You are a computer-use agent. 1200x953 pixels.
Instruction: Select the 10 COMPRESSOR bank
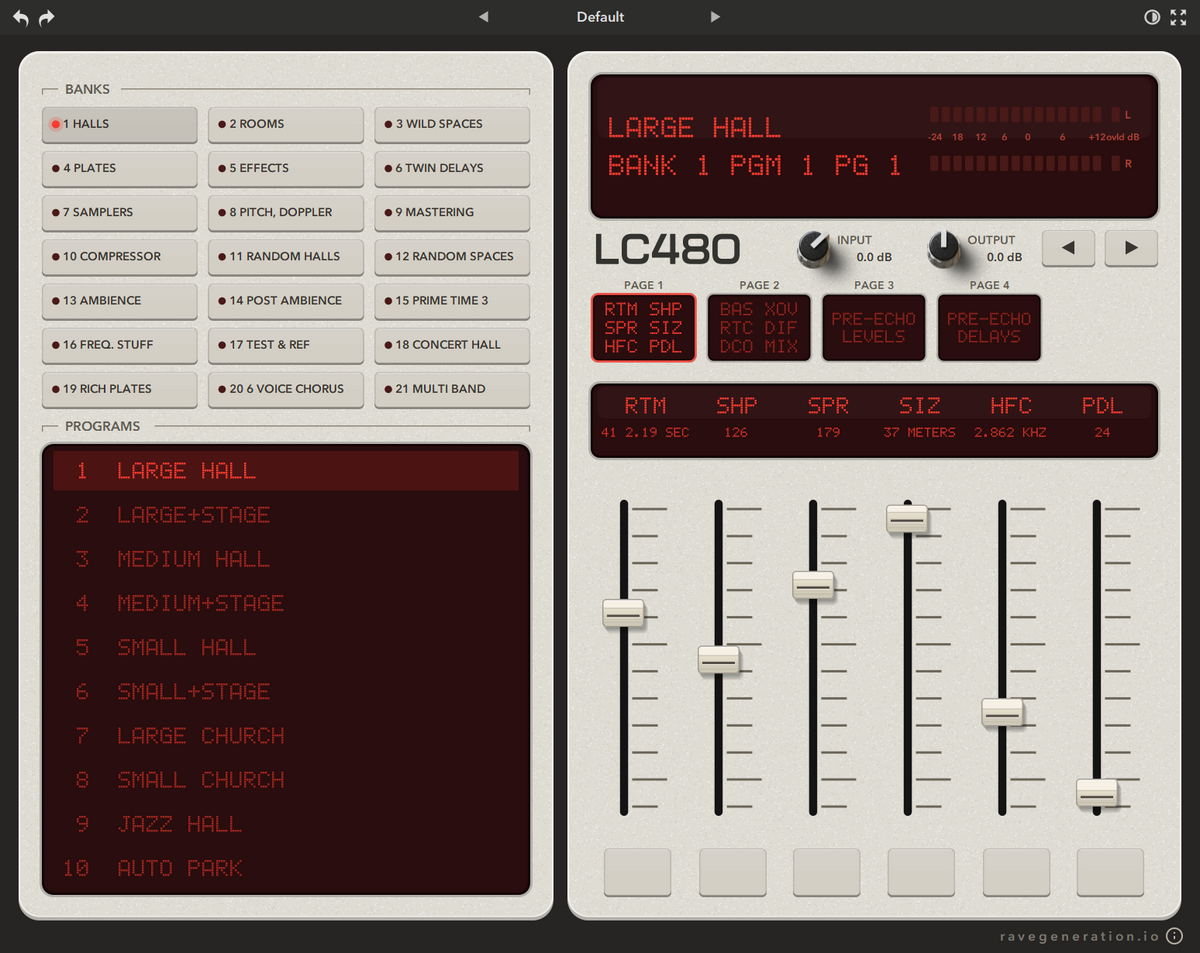pyautogui.click(x=120, y=256)
